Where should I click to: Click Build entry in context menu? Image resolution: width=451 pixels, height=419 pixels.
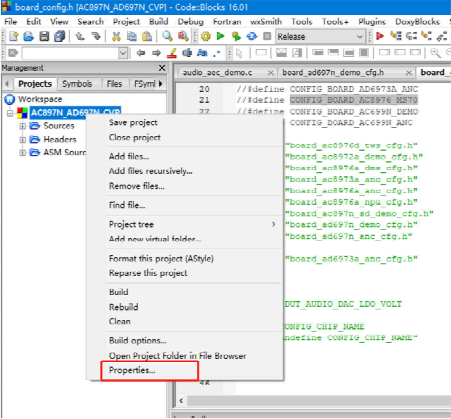[119, 292]
